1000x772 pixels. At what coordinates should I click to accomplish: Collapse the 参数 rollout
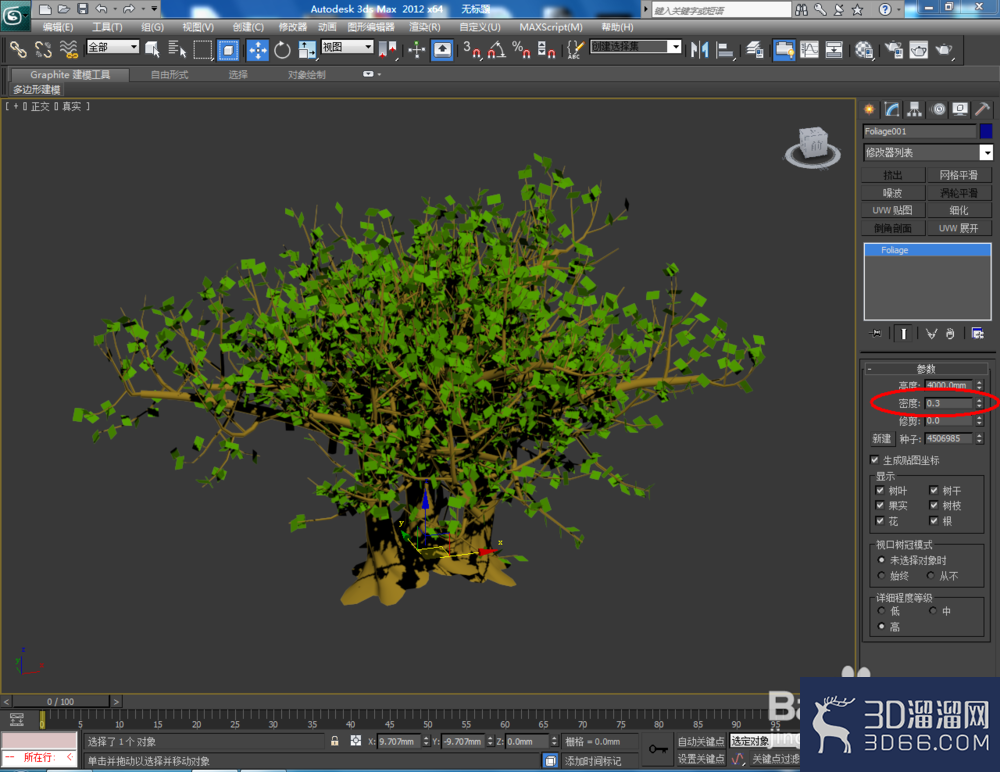click(x=926, y=369)
